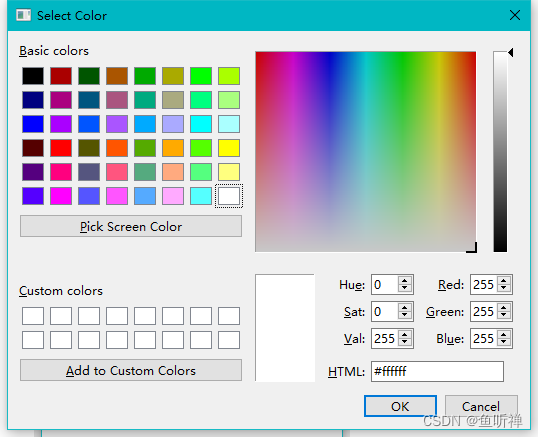538x437 pixels.
Task: Select the first custom color slot
Action: [33, 316]
